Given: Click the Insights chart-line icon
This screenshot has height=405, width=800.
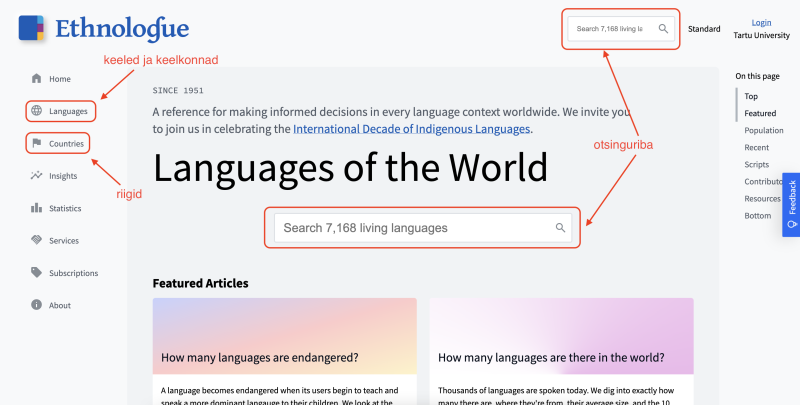Looking at the screenshot, I should 36,175.
